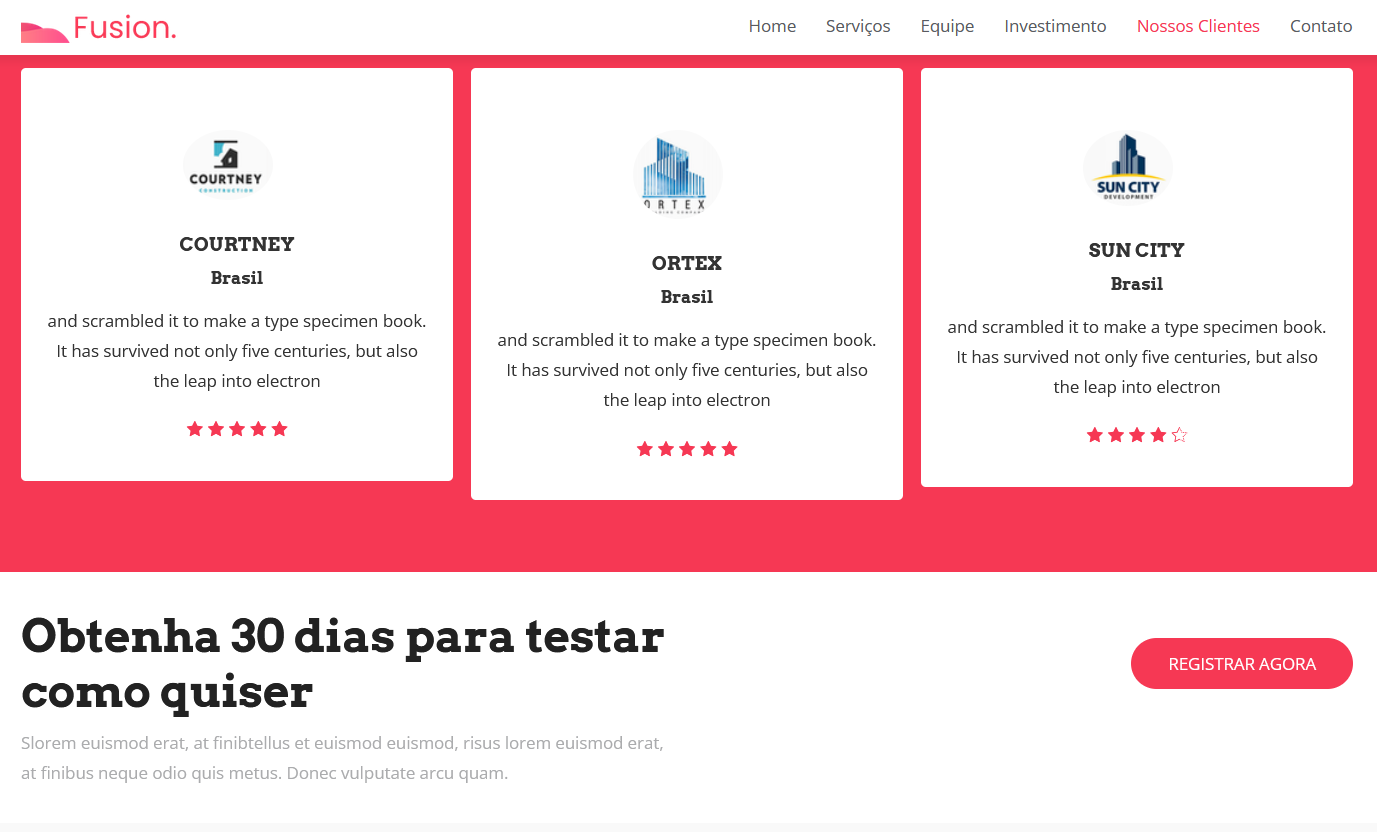This screenshot has width=1377, height=832.
Task: Click the fourth filled star in the Sun City rating
Action: (x=1158, y=435)
